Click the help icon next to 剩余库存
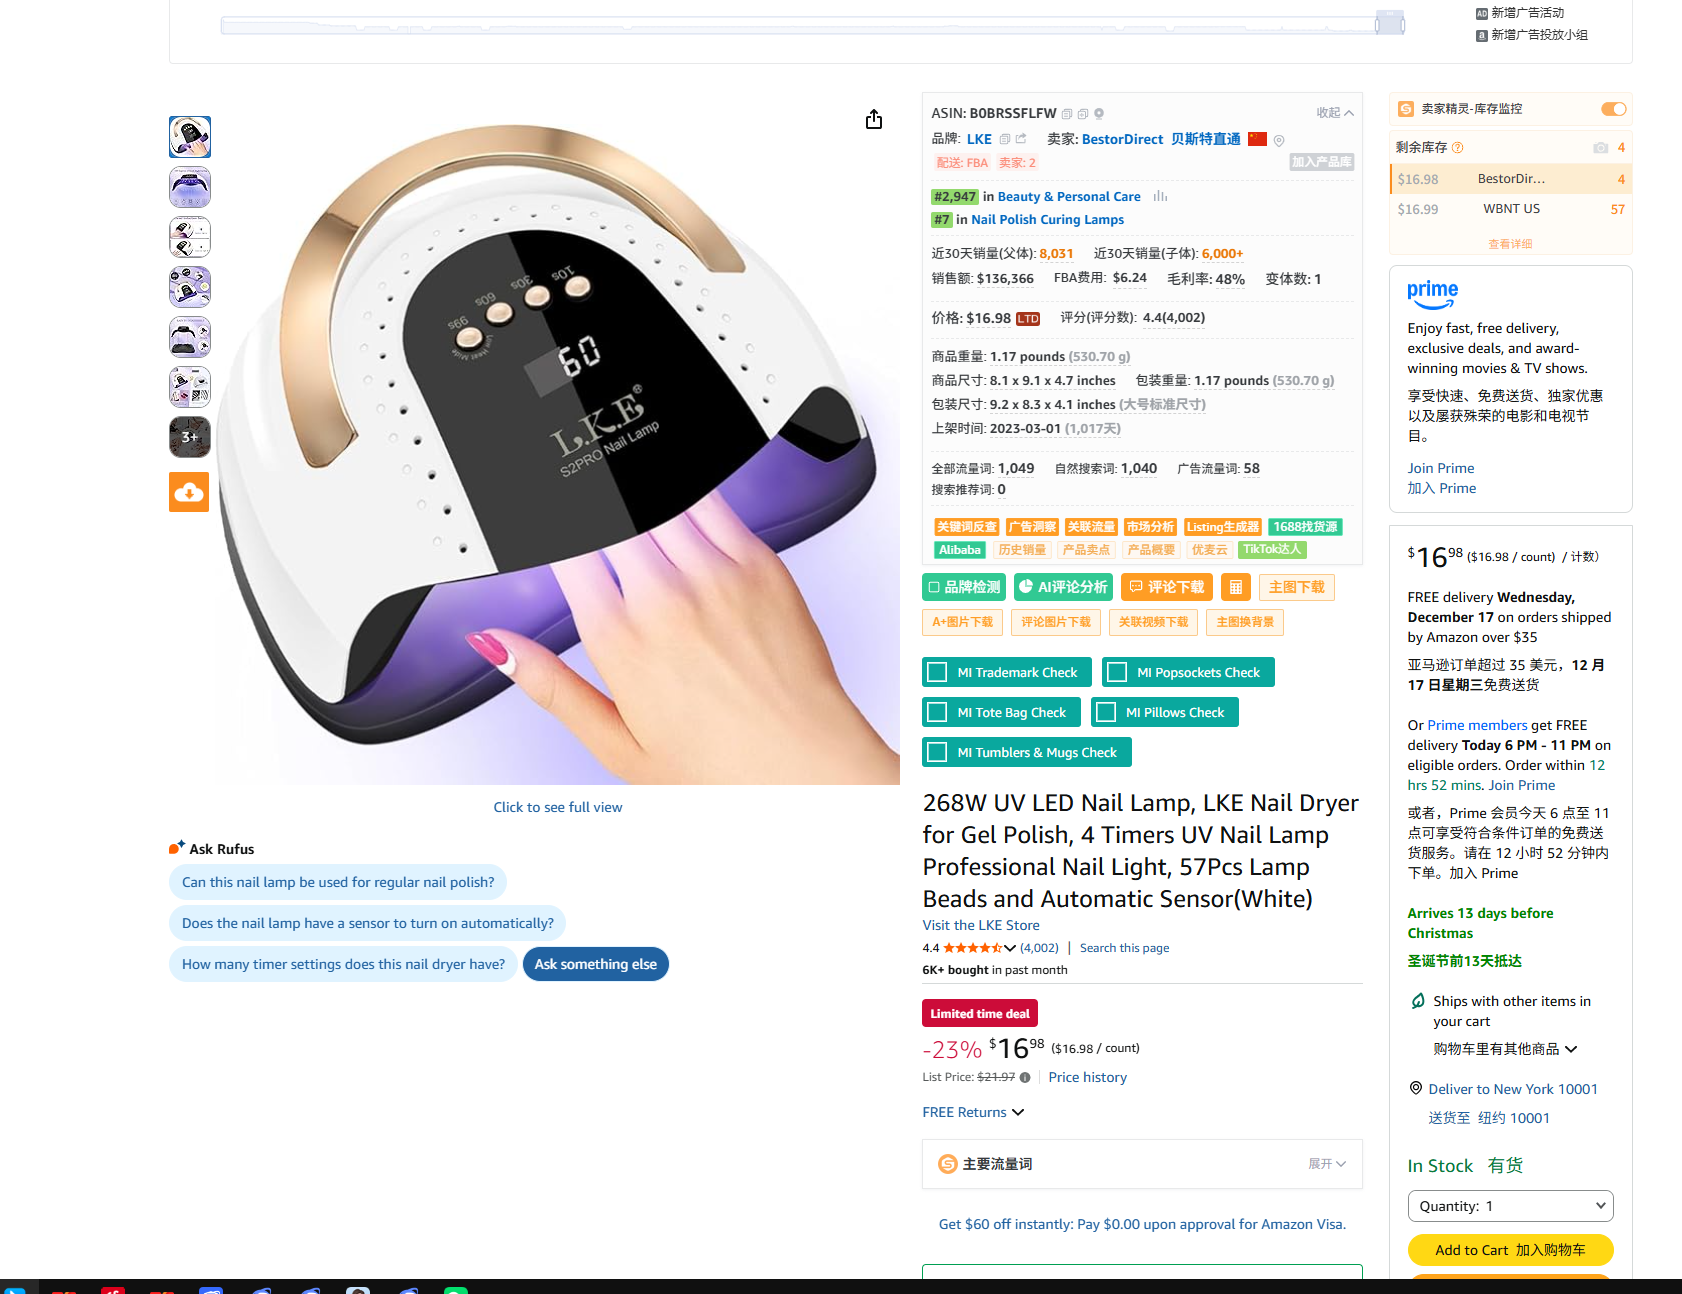The image size is (1682, 1294). click(x=1458, y=148)
